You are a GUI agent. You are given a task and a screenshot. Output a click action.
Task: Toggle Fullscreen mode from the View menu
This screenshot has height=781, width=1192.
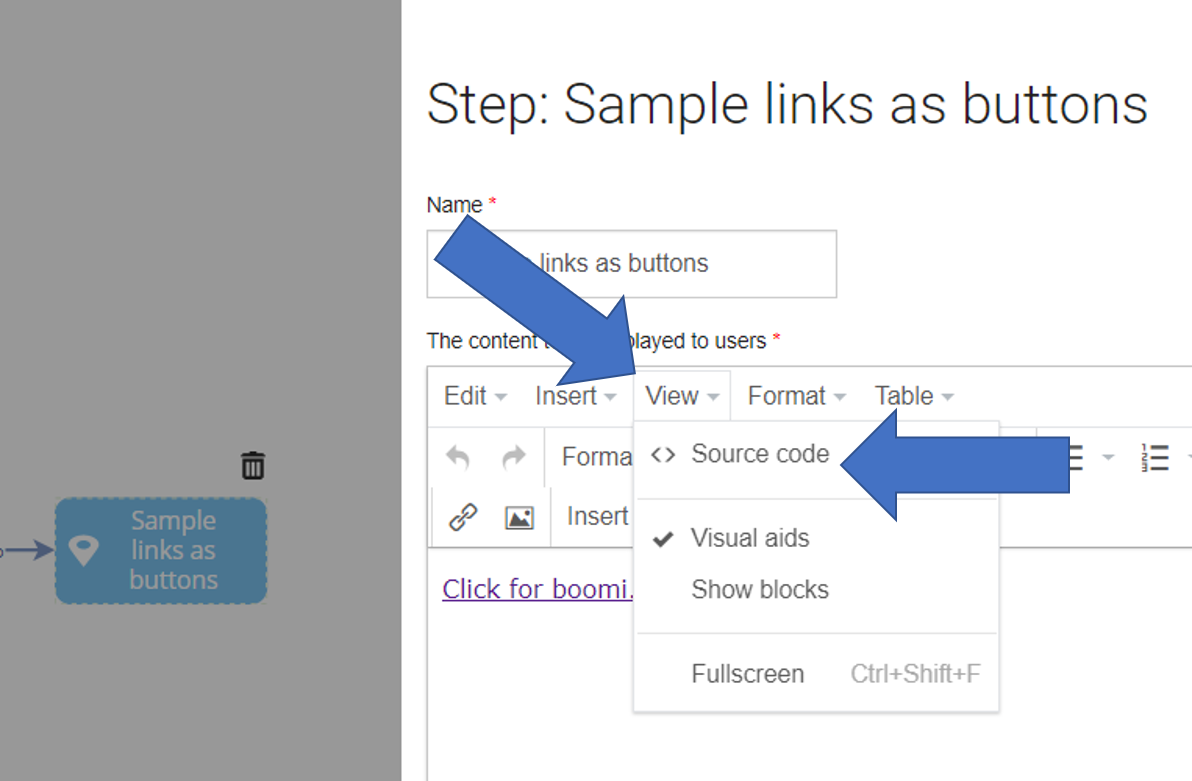point(747,674)
